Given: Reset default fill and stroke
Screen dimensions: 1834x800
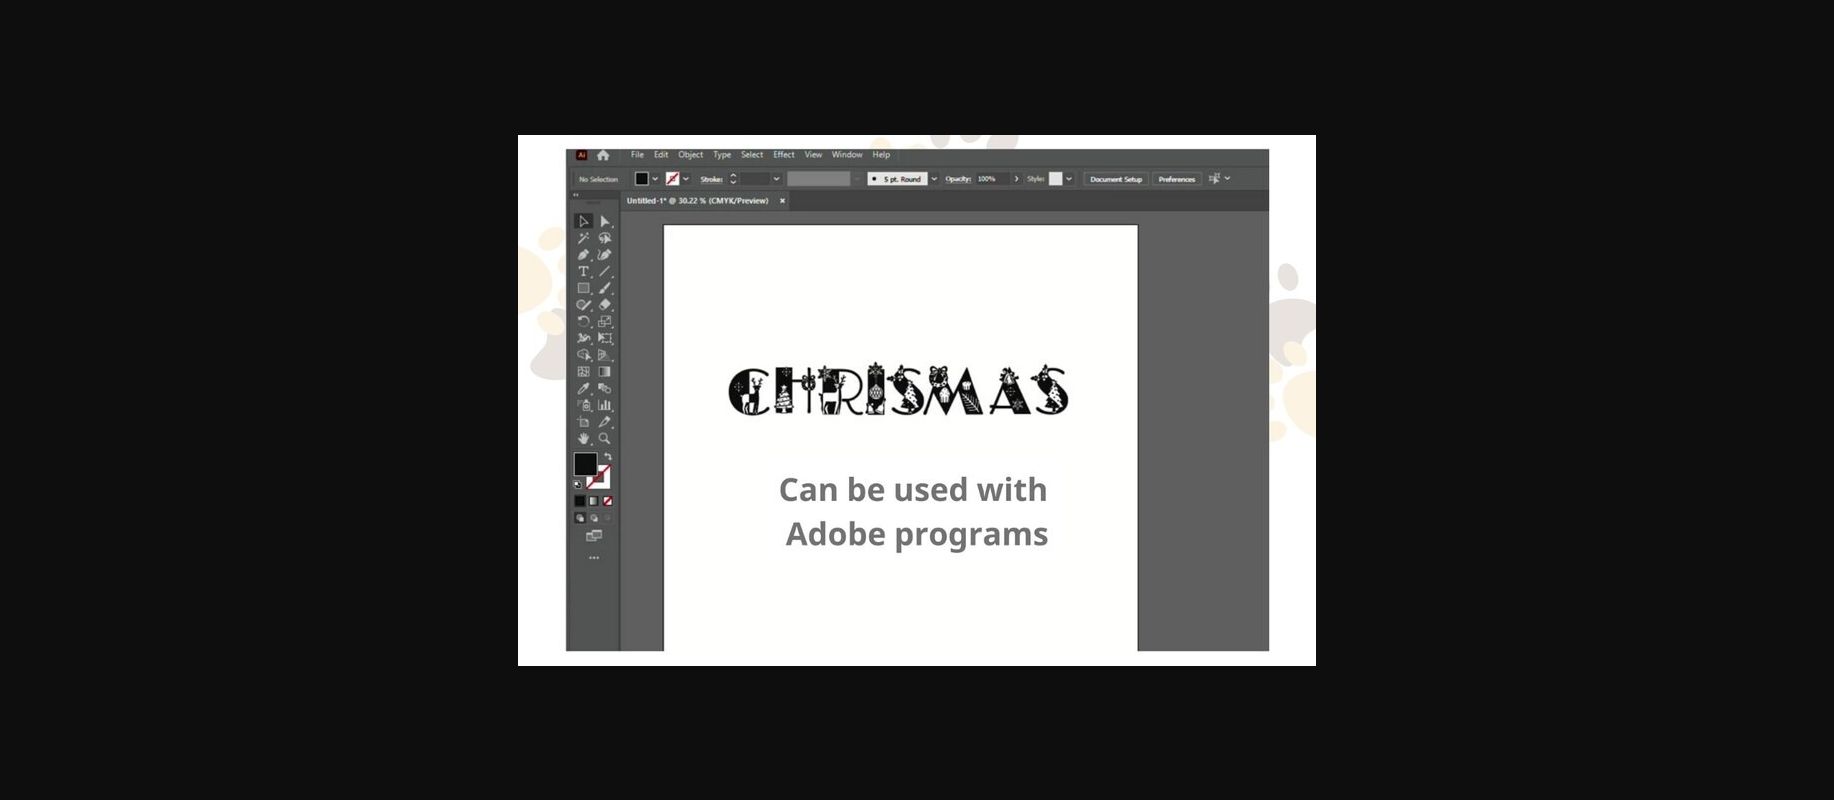Looking at the screenshot, I should (577, 484).
